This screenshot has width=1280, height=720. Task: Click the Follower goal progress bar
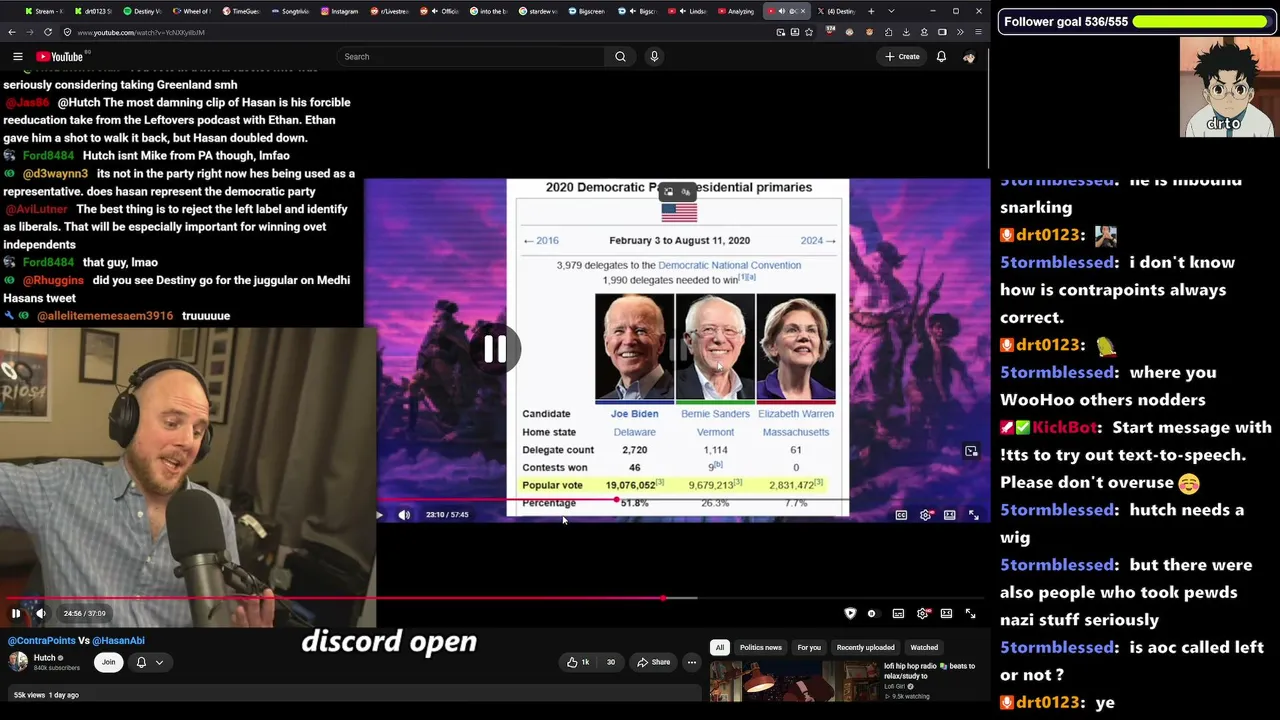coord(1199,22)
